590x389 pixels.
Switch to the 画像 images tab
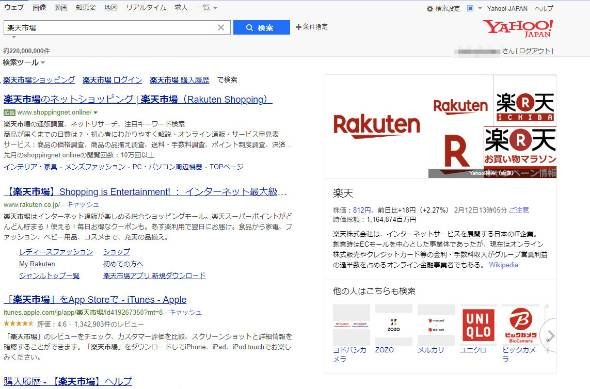pos(39,7)
